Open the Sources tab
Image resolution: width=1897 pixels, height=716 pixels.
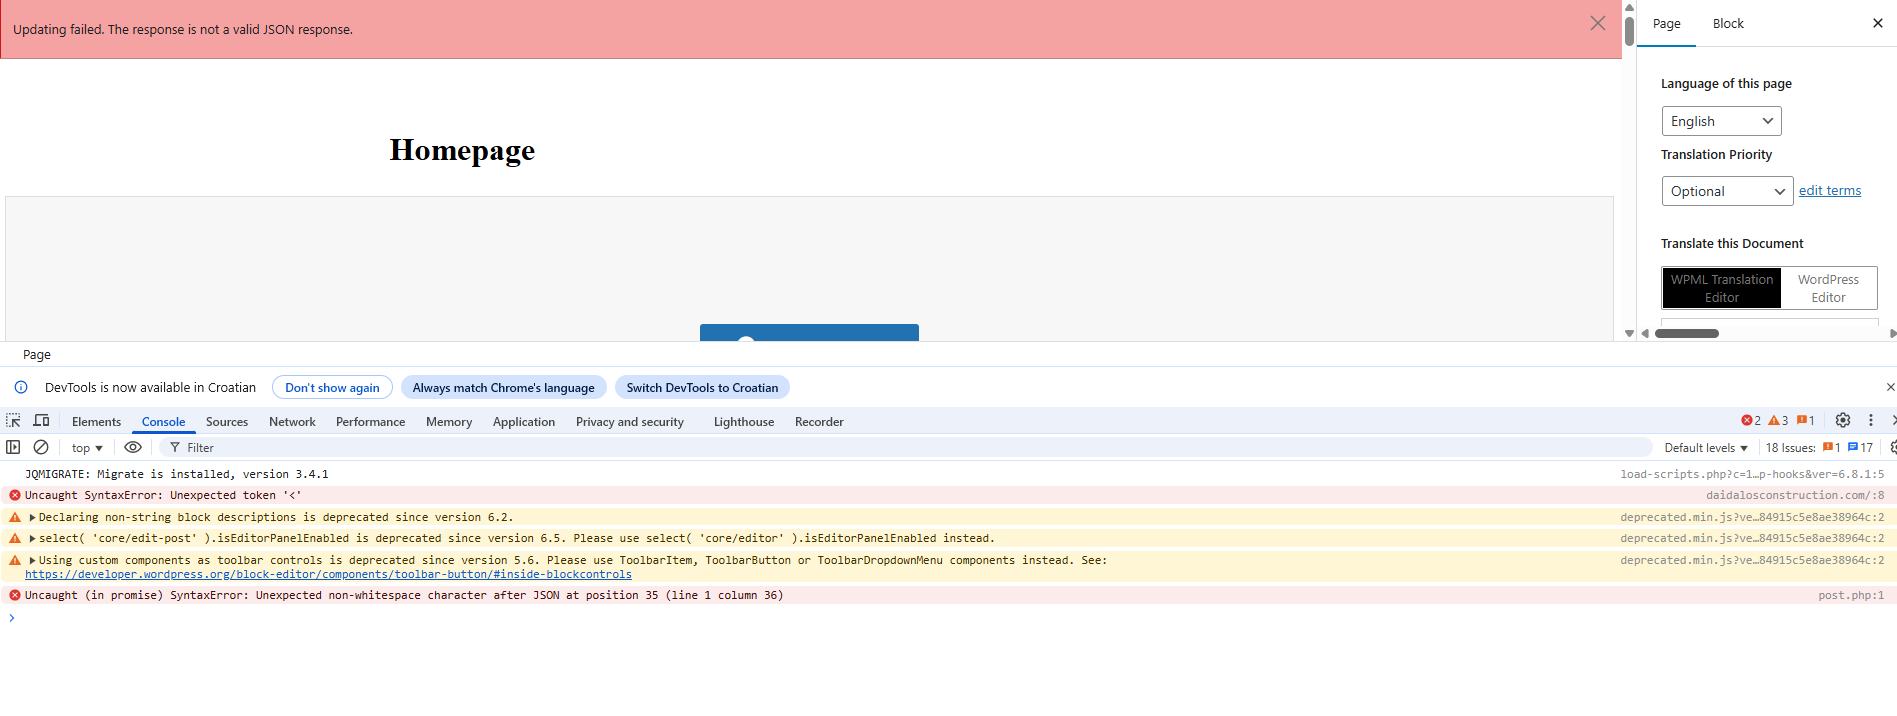[x=227, y=422]
